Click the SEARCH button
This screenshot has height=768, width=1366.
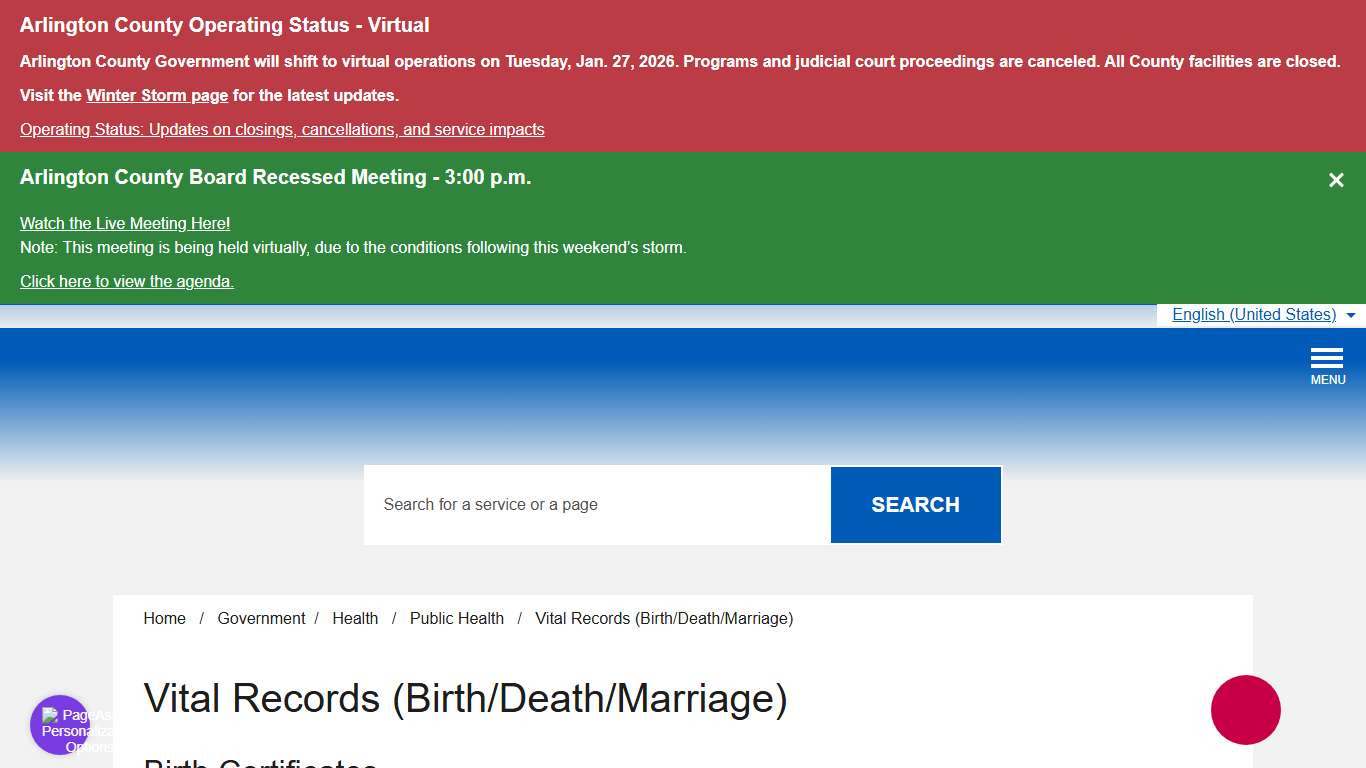pyautogui.click(x=915, y=504)
